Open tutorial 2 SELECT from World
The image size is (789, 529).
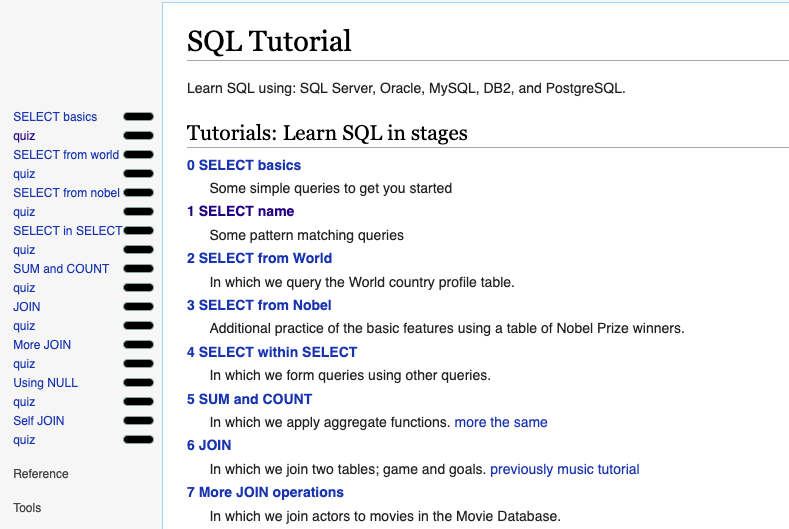[259, 258]
